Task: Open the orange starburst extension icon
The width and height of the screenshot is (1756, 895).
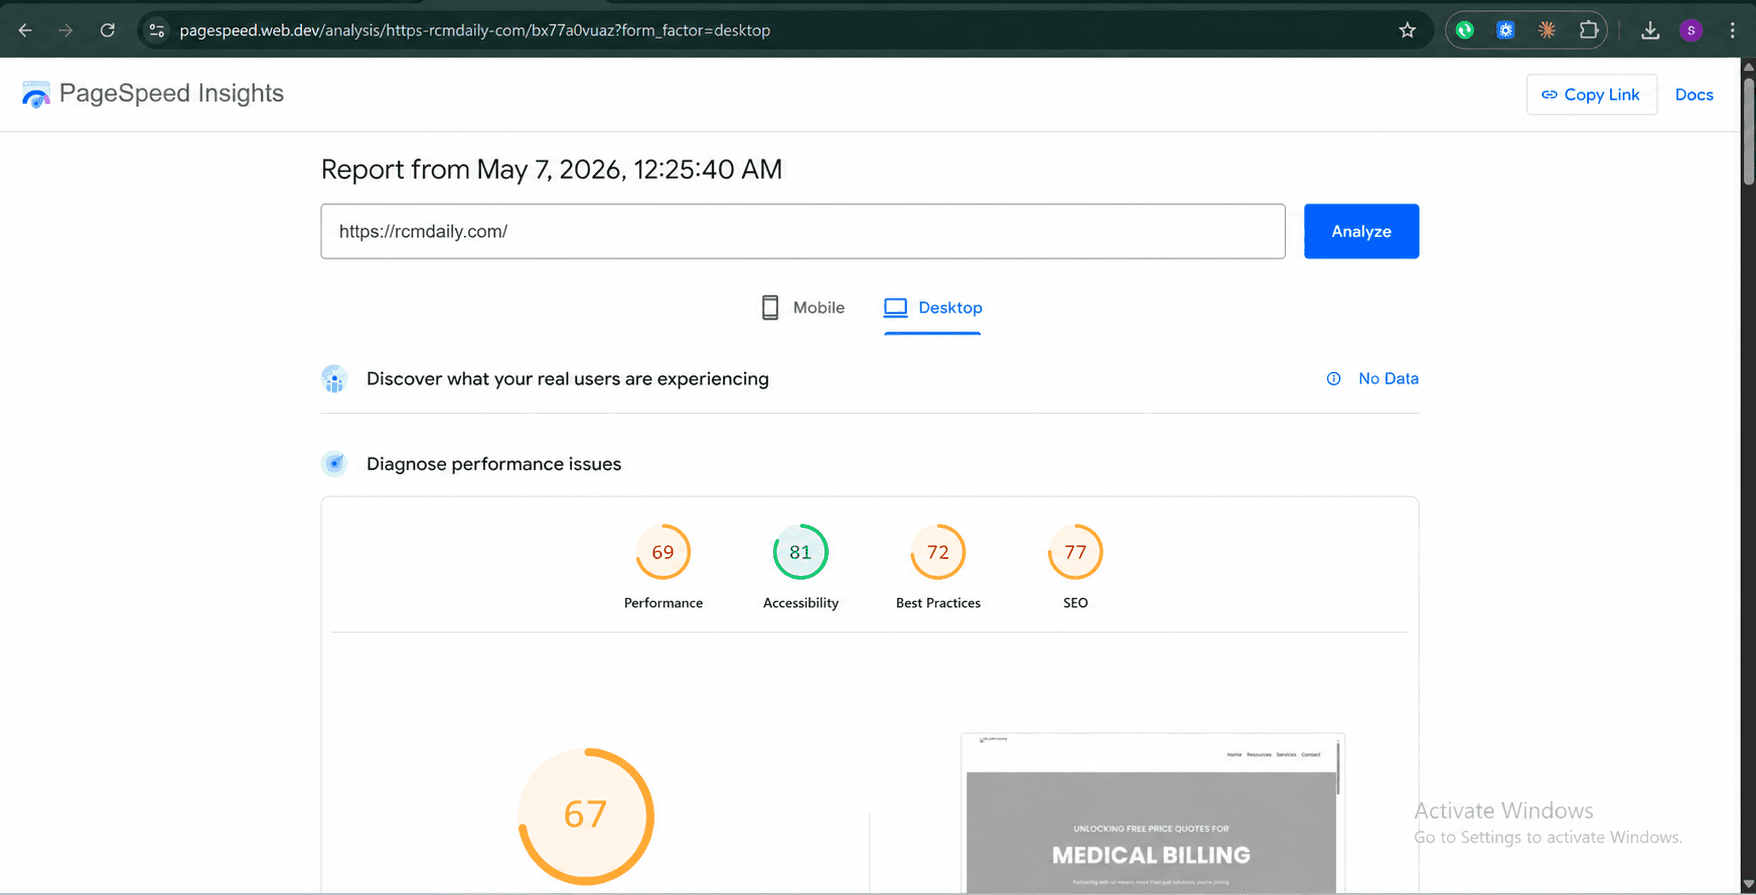Action: point(1546,30)
